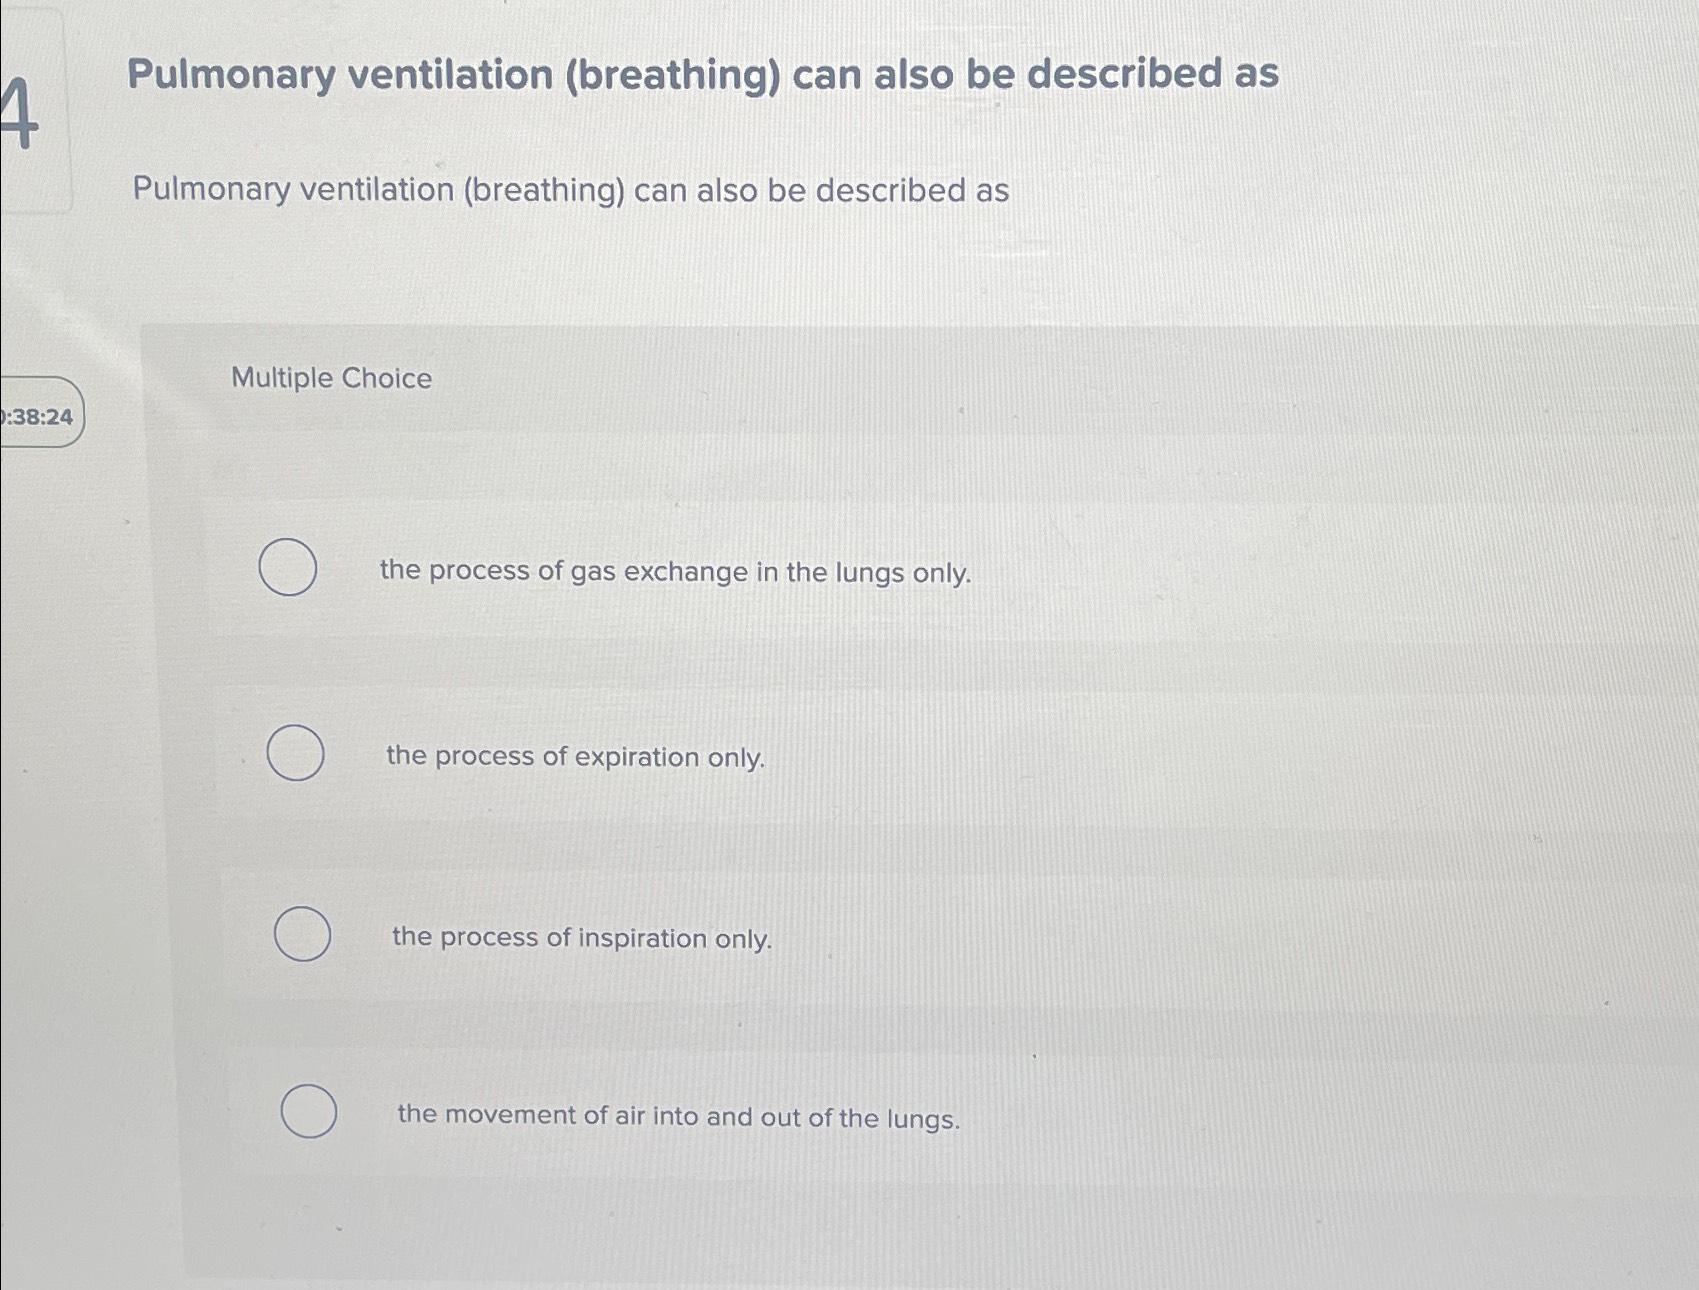Screen dimensions: 1699x1290
Task: Click the Multiple Choice label
Action: coord(330,377)
